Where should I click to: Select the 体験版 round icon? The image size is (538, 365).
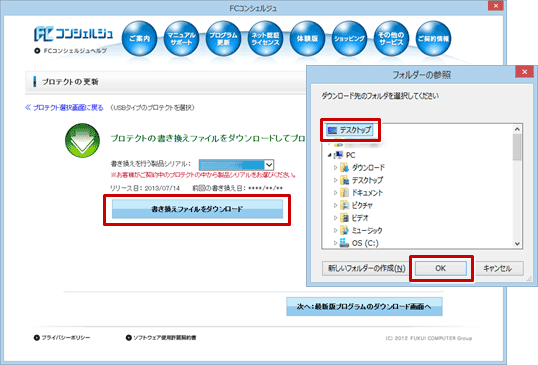pyautogui.click(x=307, y=38)
